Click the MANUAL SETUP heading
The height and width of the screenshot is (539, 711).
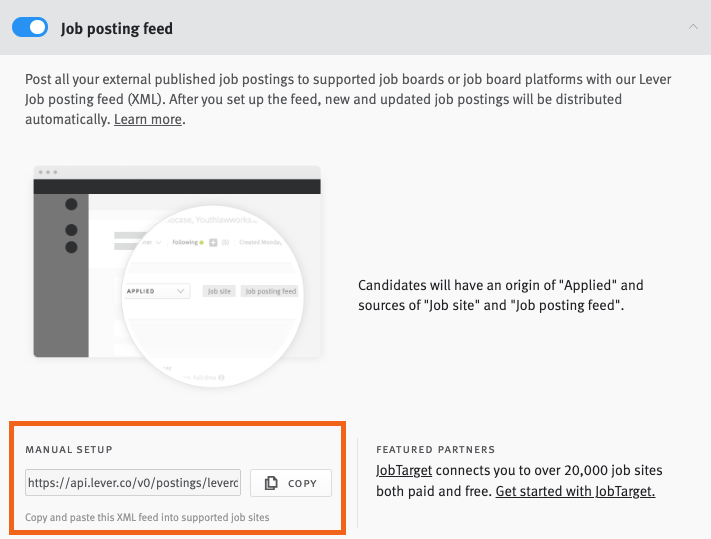pyautogui.click(x=69, y=450)
